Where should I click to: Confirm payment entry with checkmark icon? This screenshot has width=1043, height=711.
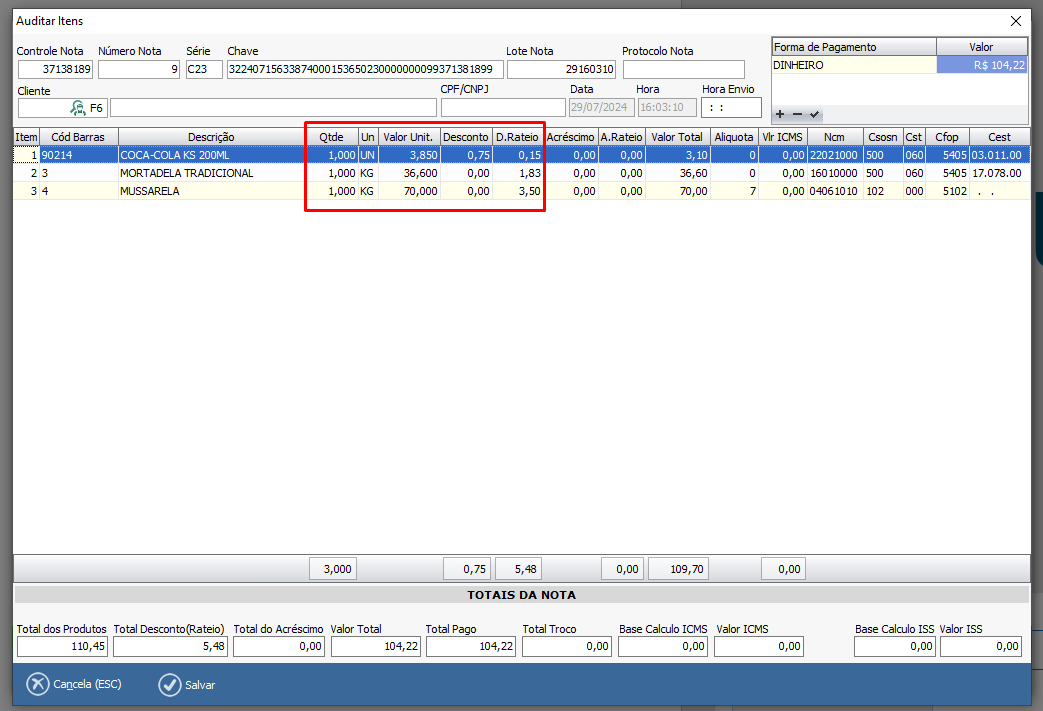pyautogui.click(x=815, y=115)
